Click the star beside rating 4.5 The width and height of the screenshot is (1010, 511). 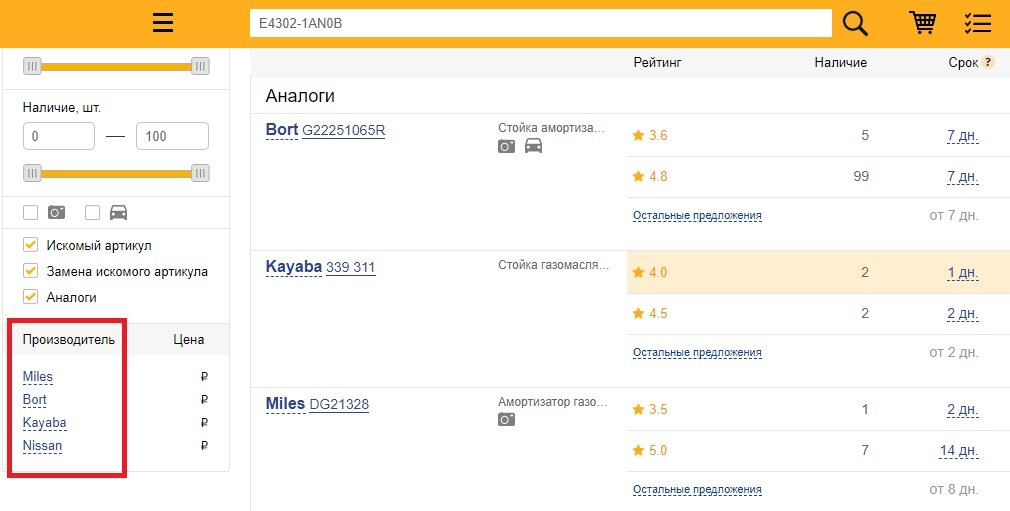[x=638, y=313]
